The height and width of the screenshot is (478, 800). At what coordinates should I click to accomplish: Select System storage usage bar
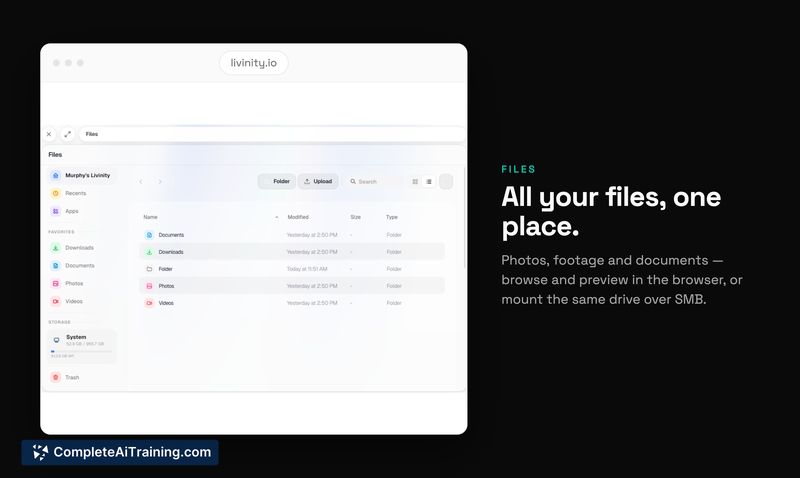coord(81,351)
